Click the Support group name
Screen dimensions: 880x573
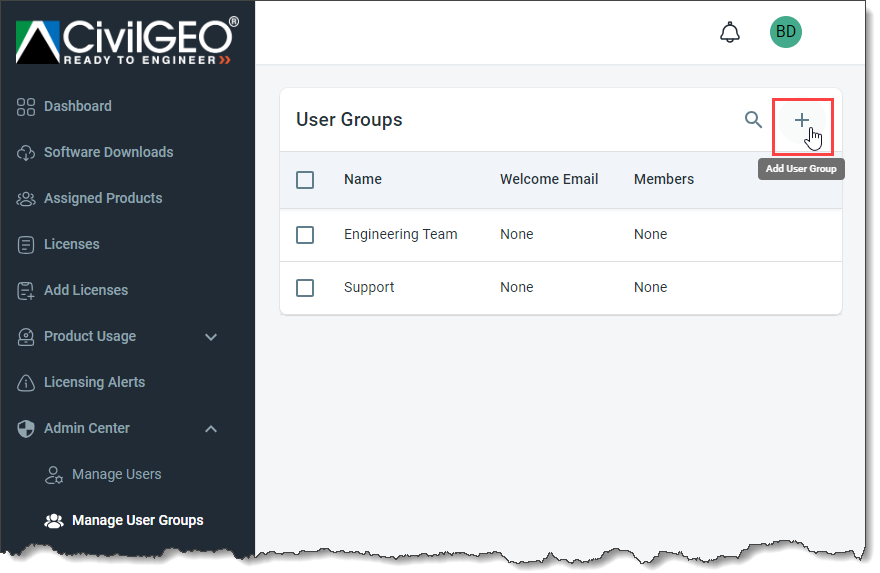pos(369,288)
